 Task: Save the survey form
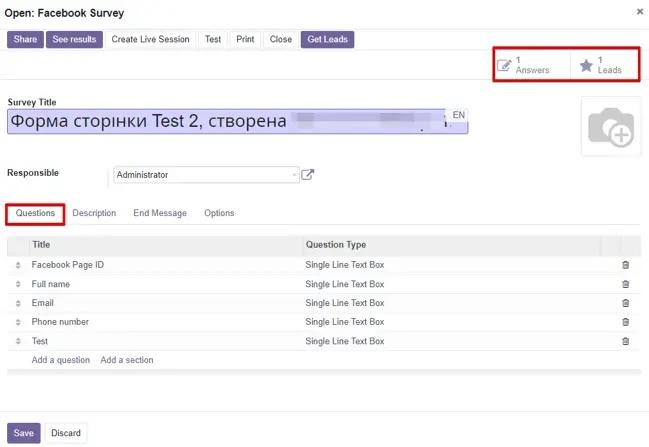[x=24, y=433]
